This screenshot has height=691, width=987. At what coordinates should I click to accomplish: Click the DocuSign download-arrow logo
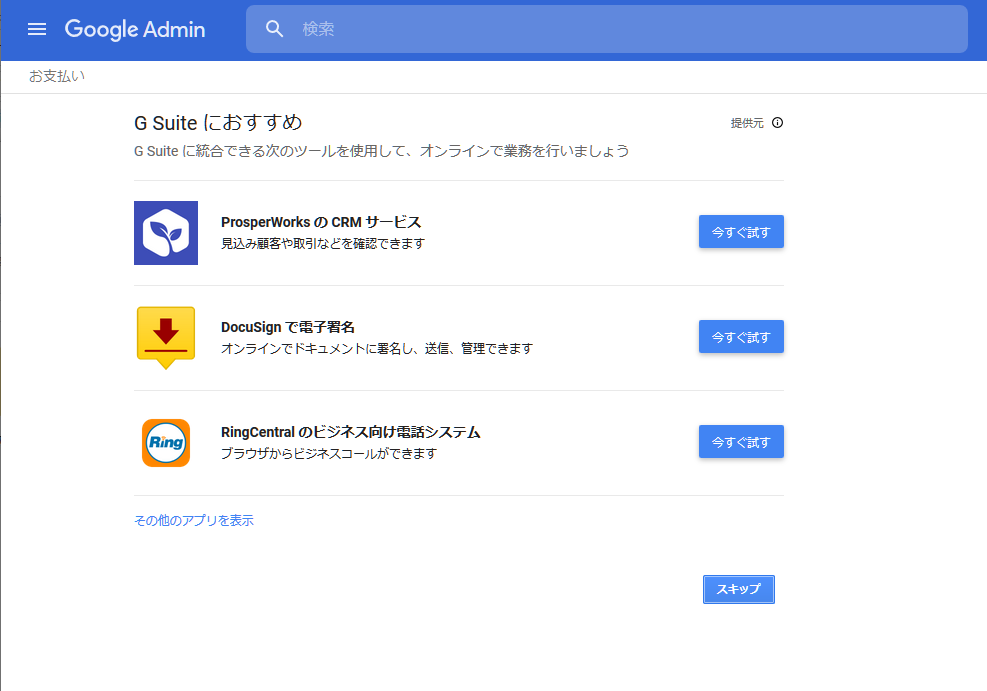point(166,337)
